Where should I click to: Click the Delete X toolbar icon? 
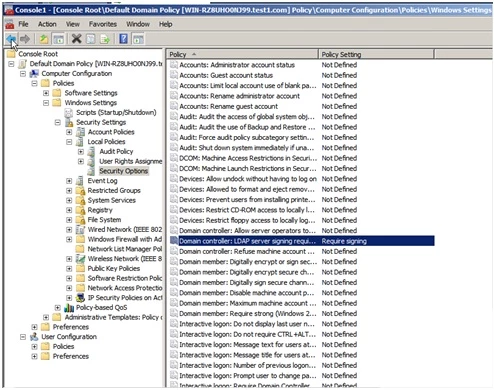(76, 39)
